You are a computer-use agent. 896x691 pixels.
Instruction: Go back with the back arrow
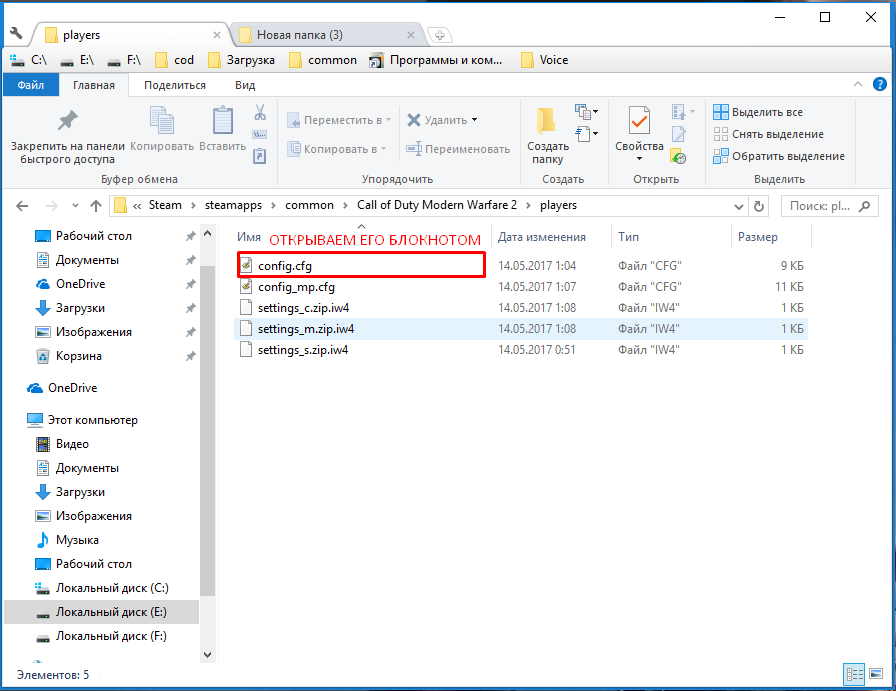click(x=22, y=206)
